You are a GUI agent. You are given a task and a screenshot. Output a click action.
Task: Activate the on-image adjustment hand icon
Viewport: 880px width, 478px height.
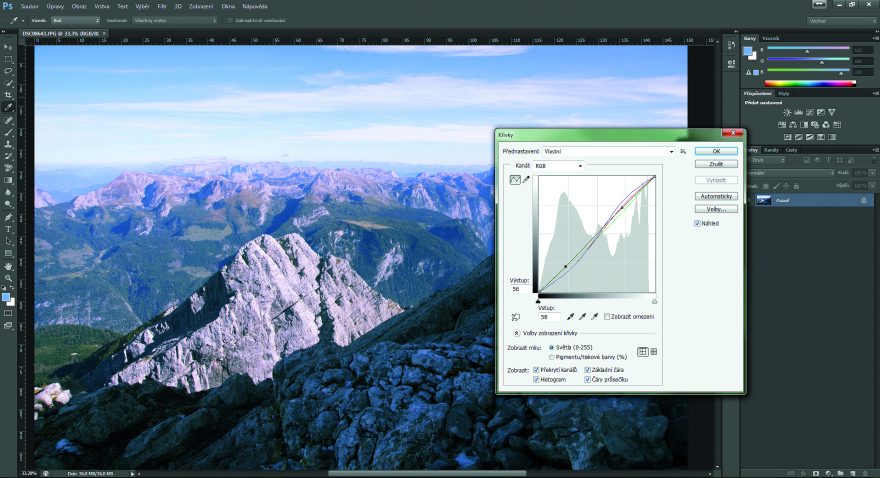click(516, 317)
